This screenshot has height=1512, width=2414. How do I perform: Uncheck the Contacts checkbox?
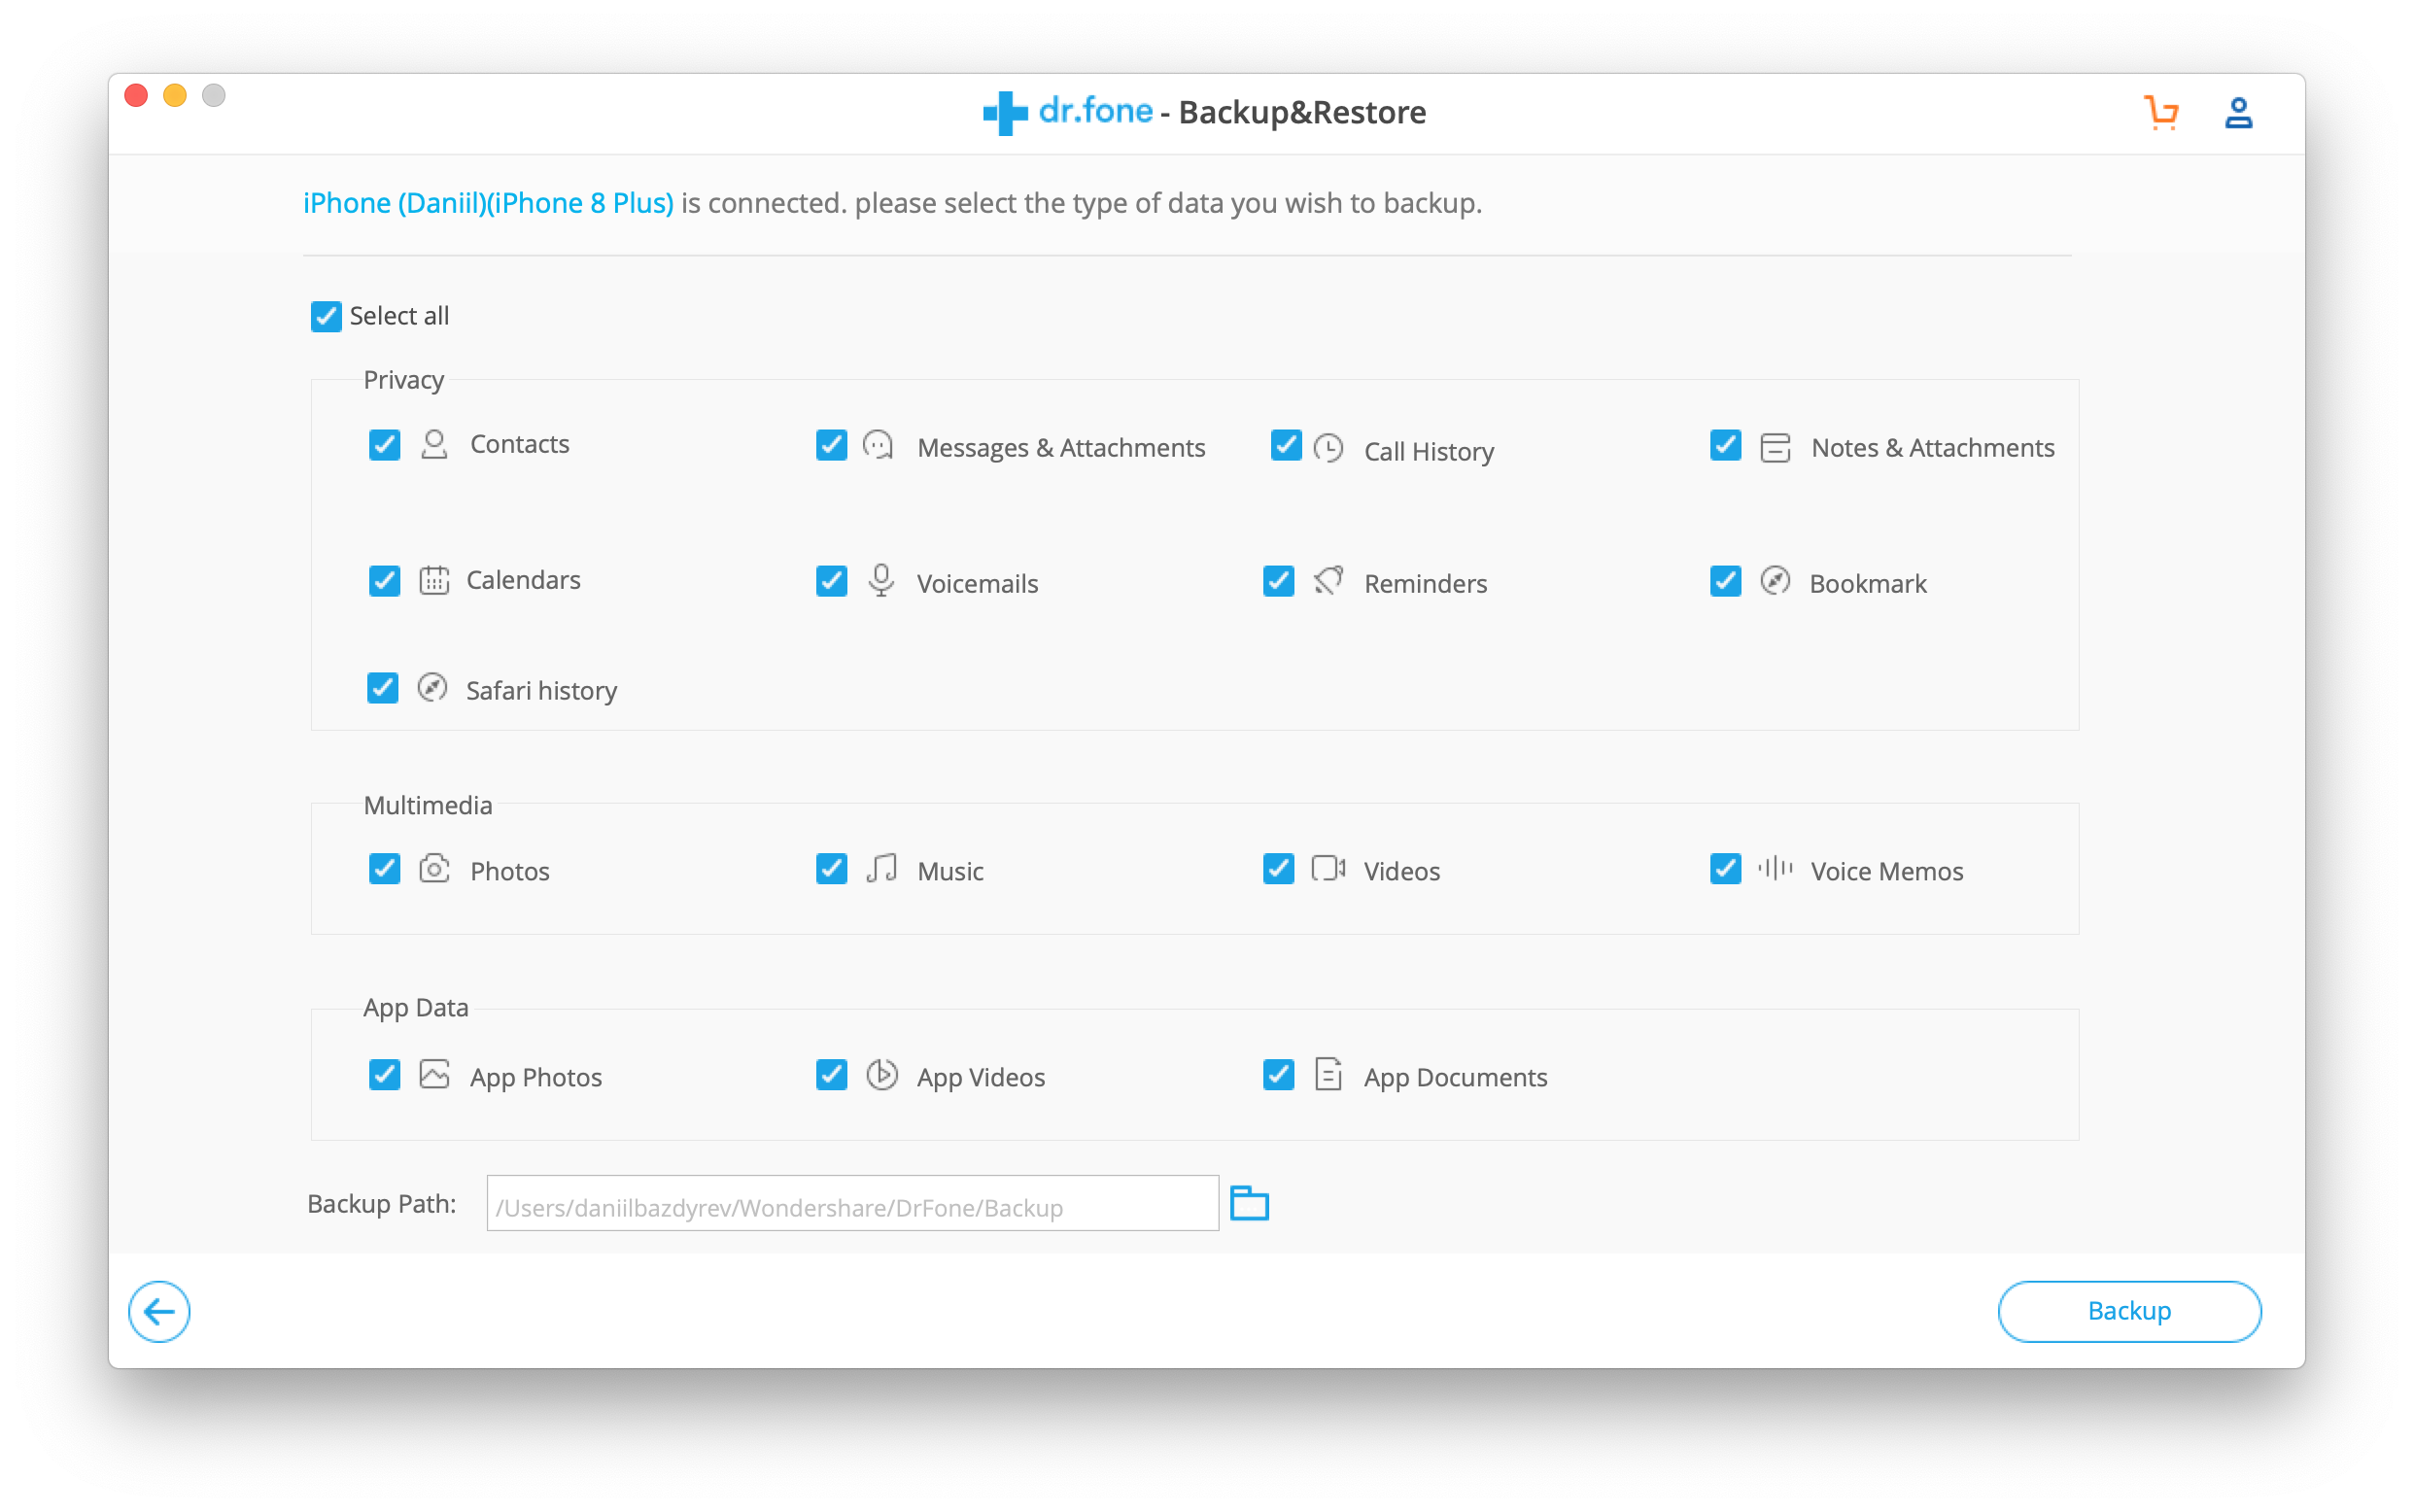[x=384, y=444]
